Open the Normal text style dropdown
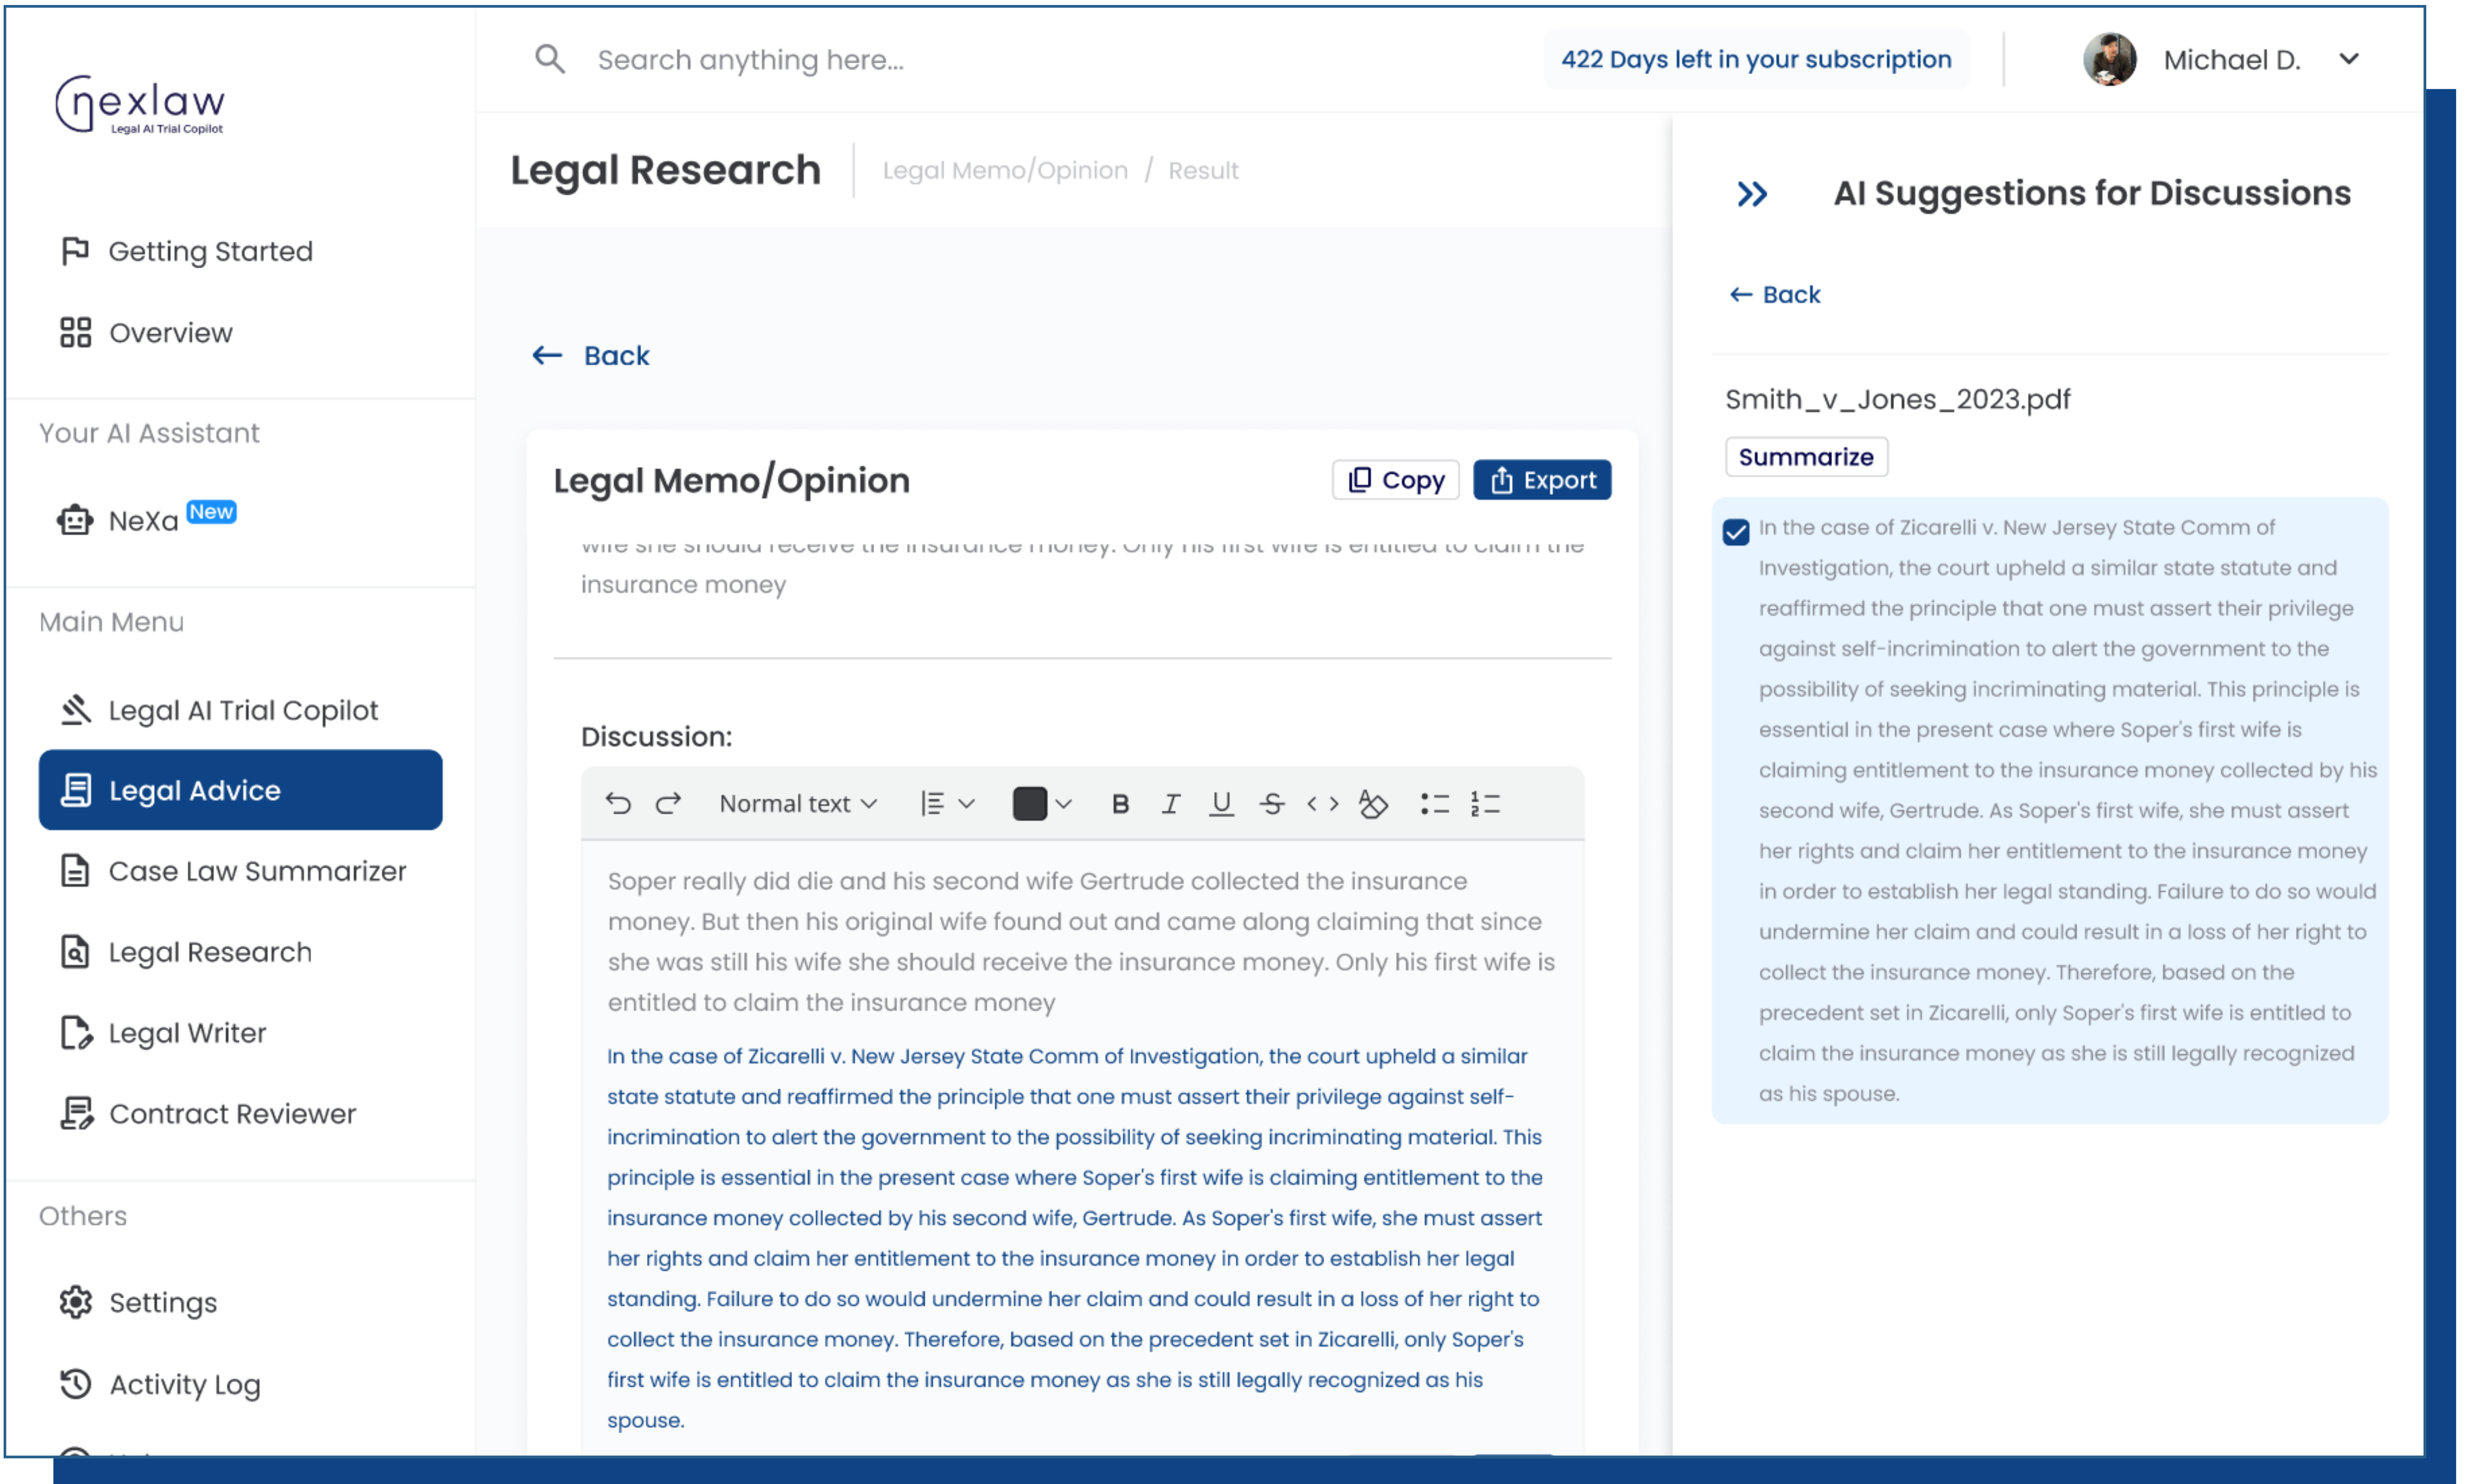Screen dimensions: 2471x1484 click(x=798, y=804)
